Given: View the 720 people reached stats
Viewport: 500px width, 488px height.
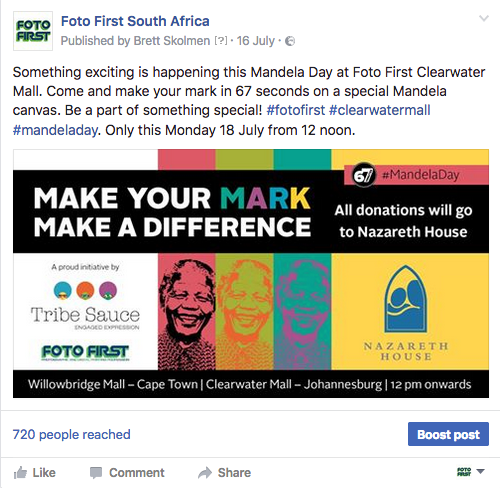Looking at the screenshot, I should [72, 434].
